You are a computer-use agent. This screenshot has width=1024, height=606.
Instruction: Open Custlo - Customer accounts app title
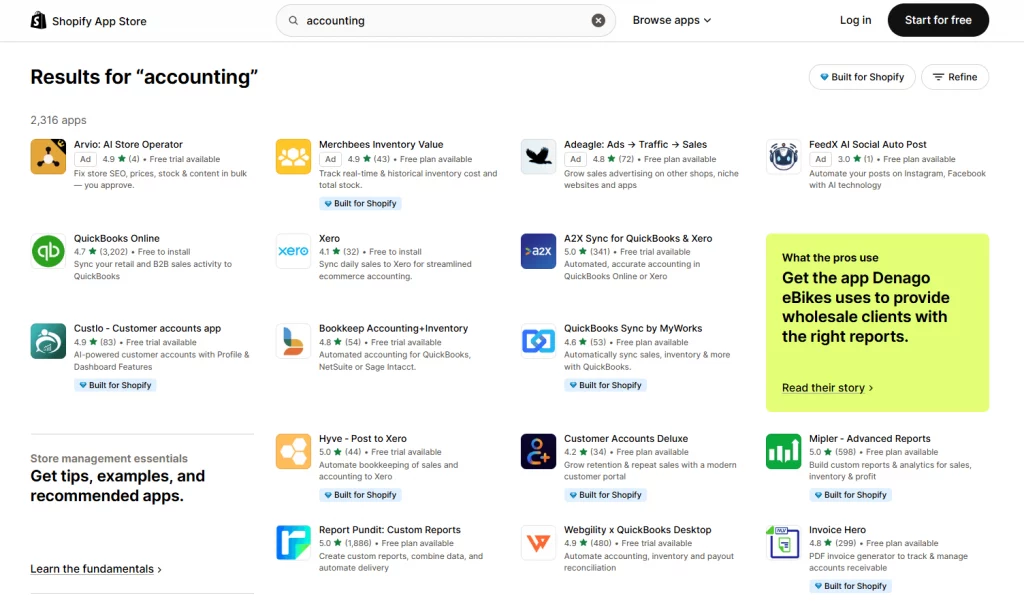[x=148, y=328]
